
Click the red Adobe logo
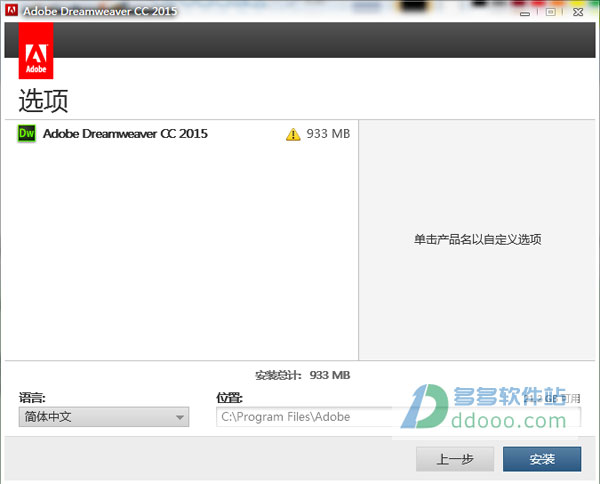click(x=36, y=51)
